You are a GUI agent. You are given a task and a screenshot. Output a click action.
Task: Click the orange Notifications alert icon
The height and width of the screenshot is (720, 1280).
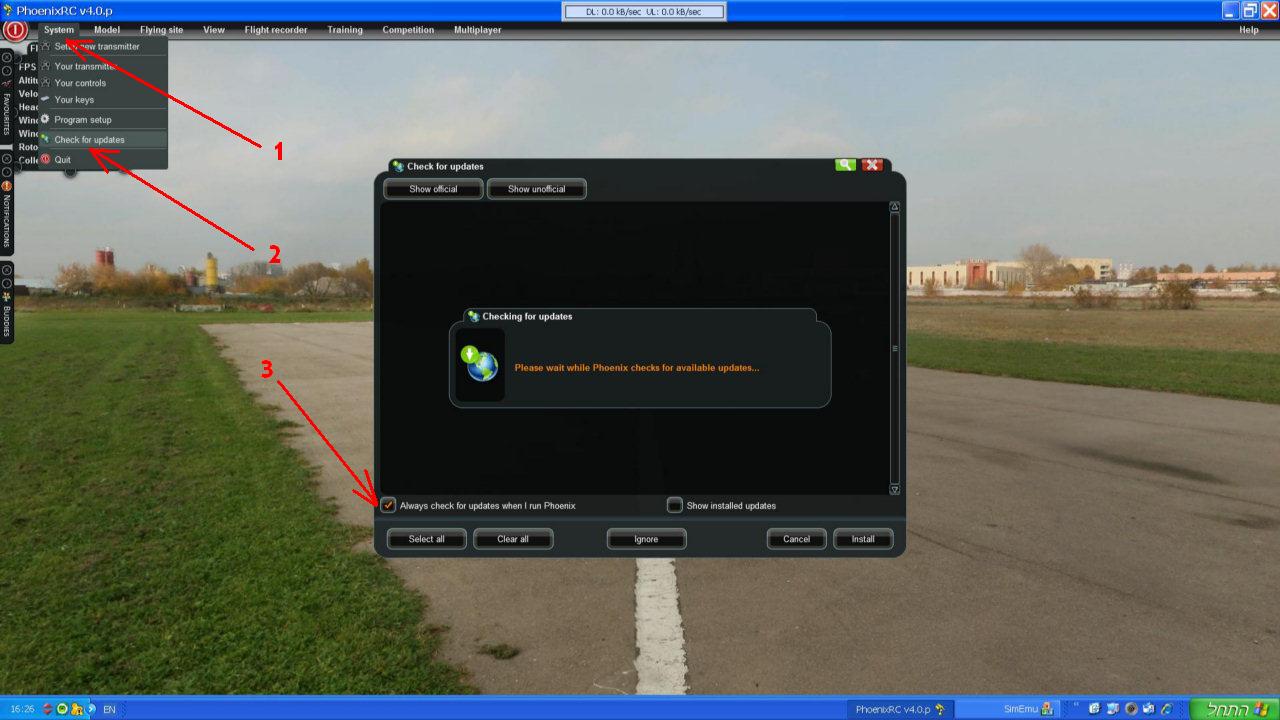click(x=7, y=186)
